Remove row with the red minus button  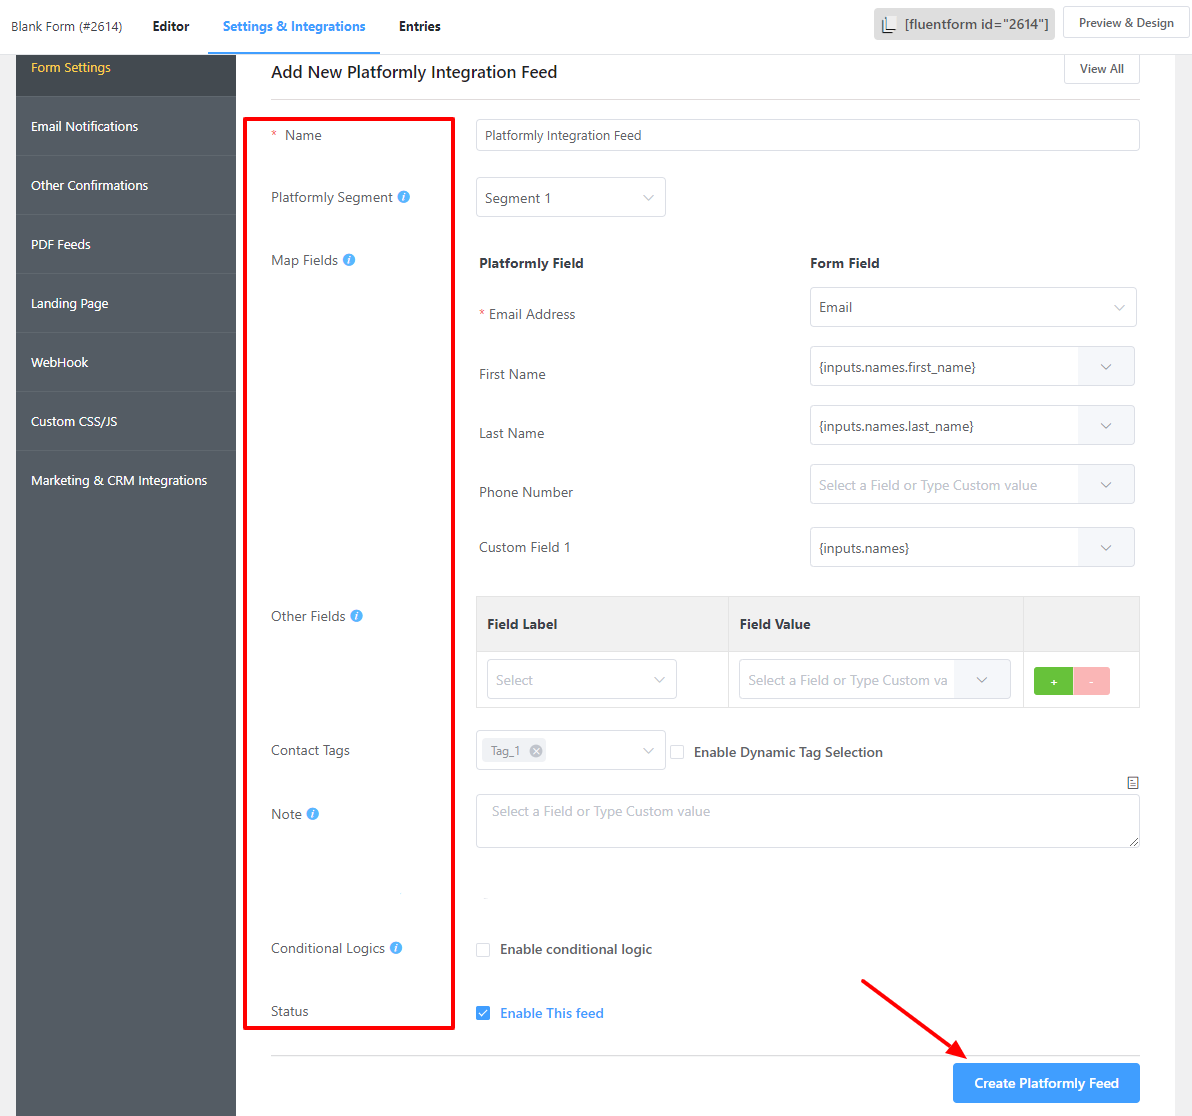coord(1091,681)
